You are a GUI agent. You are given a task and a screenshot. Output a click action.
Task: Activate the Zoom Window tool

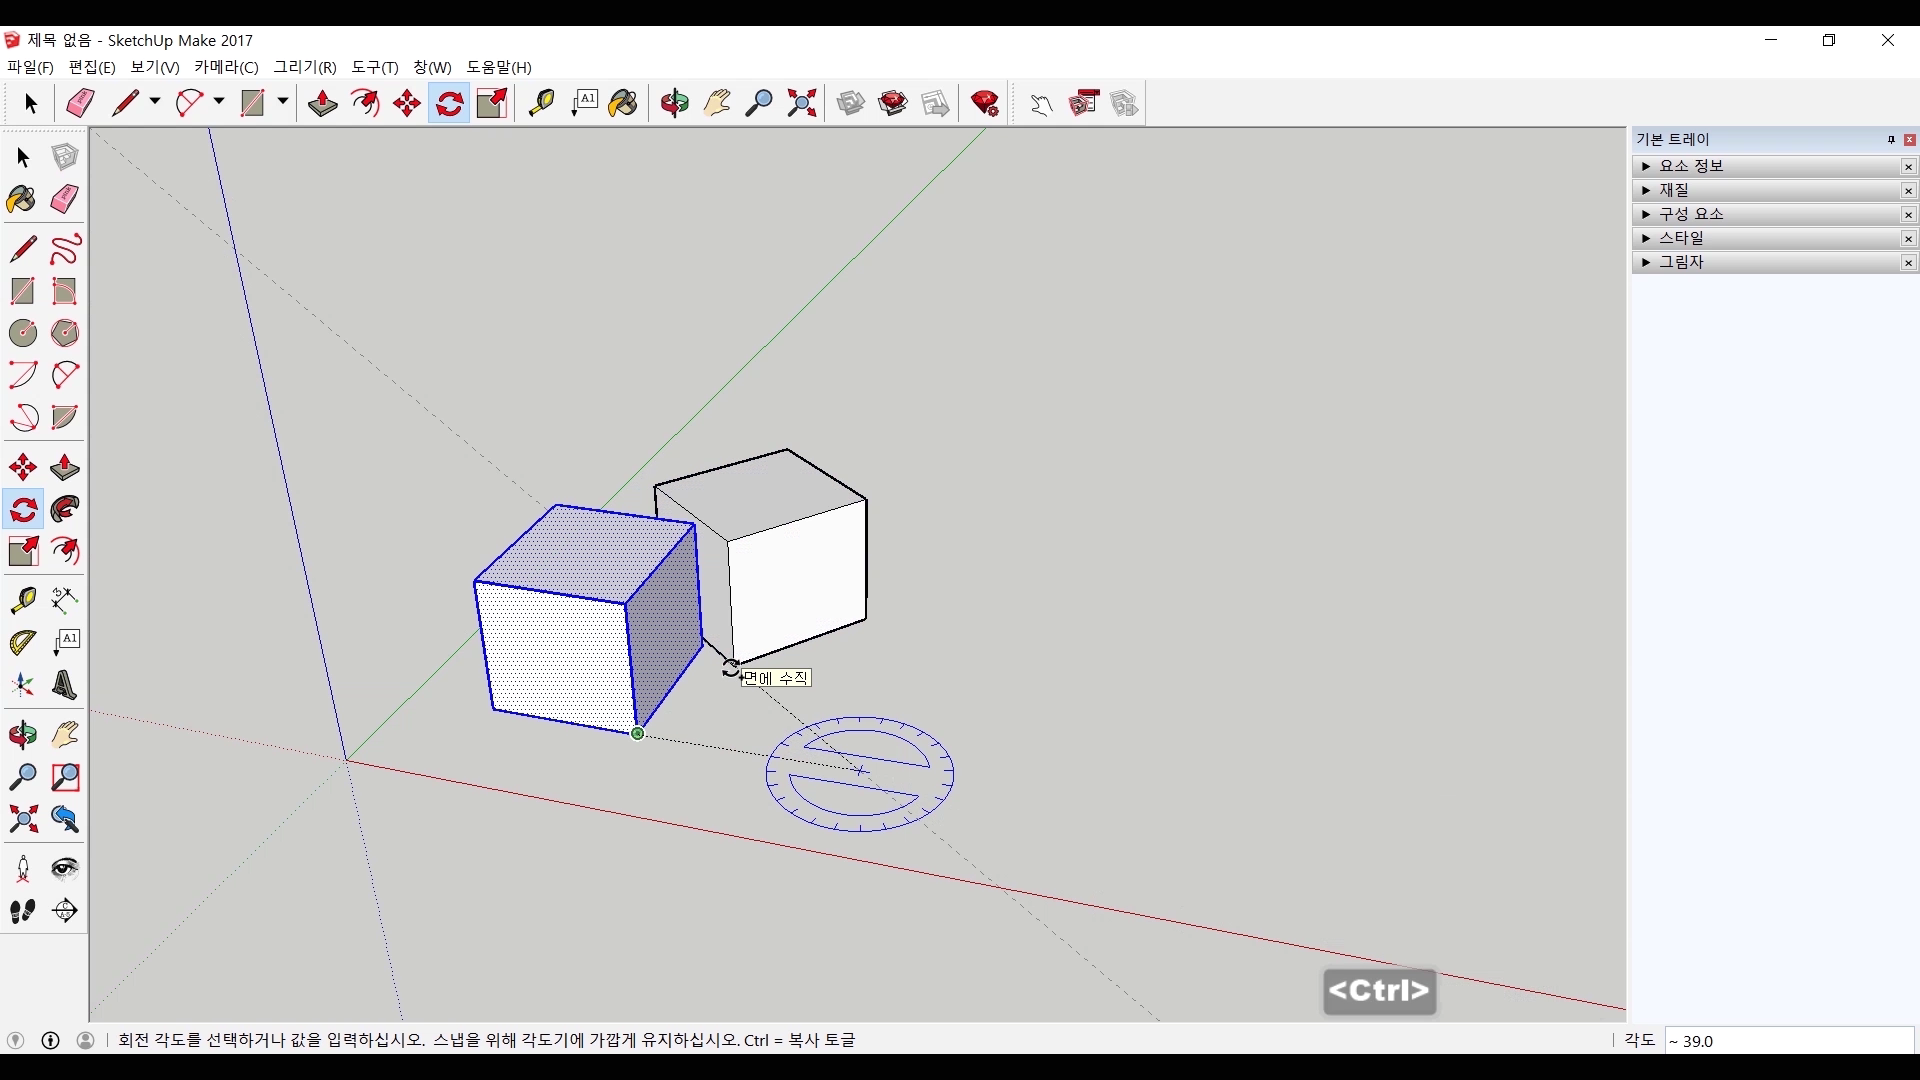[x=65, y=777]
